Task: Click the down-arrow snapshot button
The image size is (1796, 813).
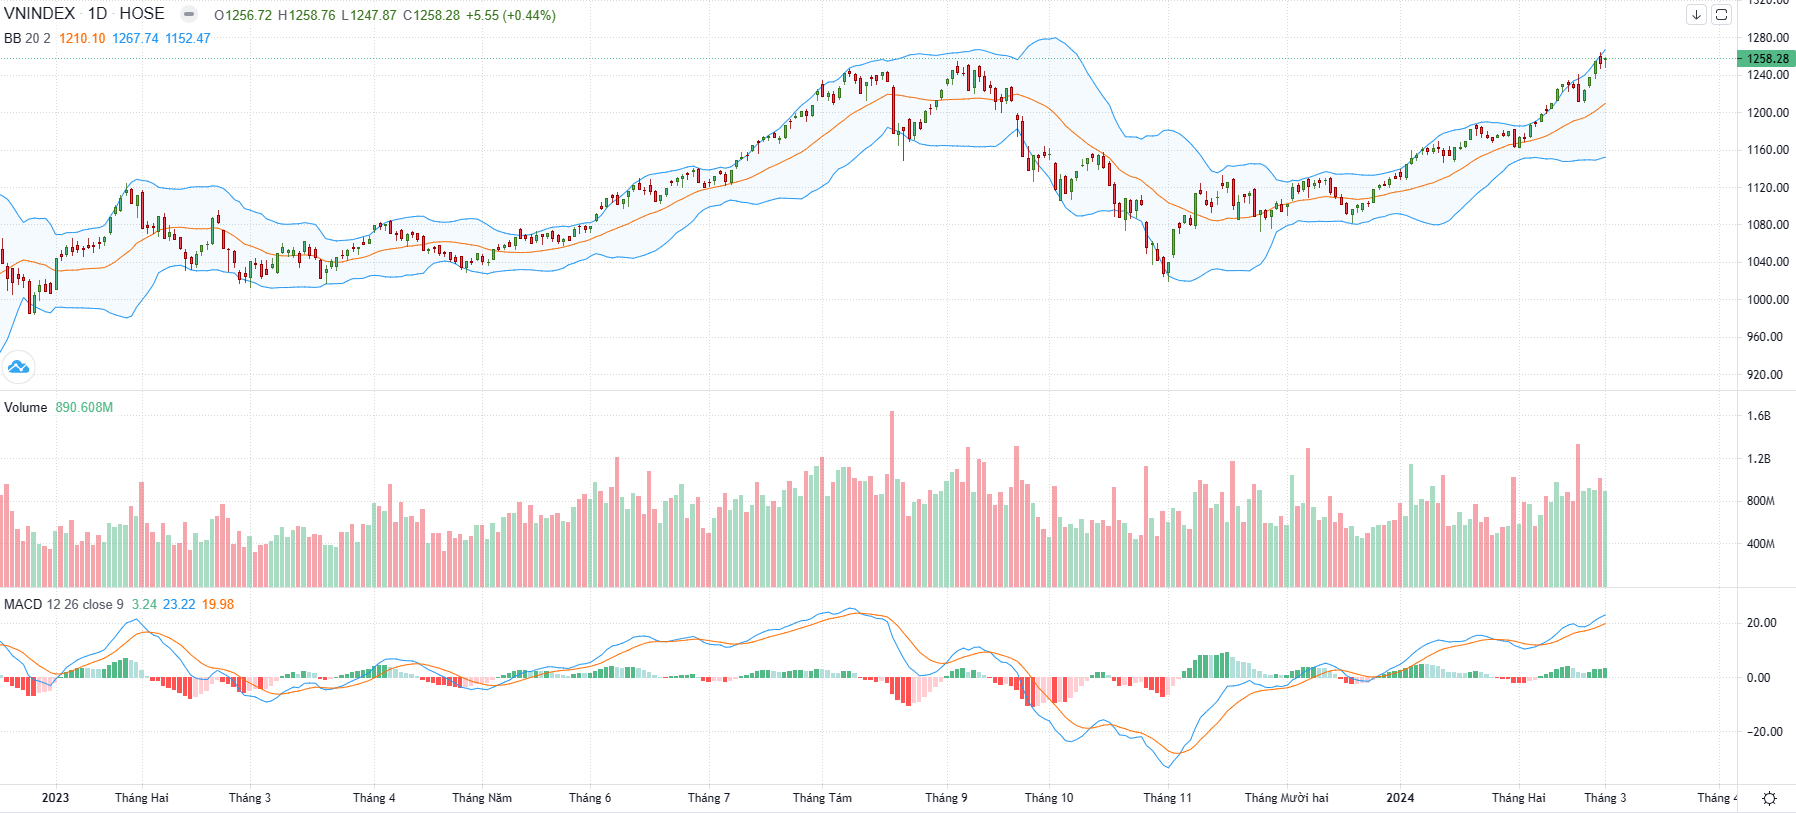Action: tap(1696, 14)
